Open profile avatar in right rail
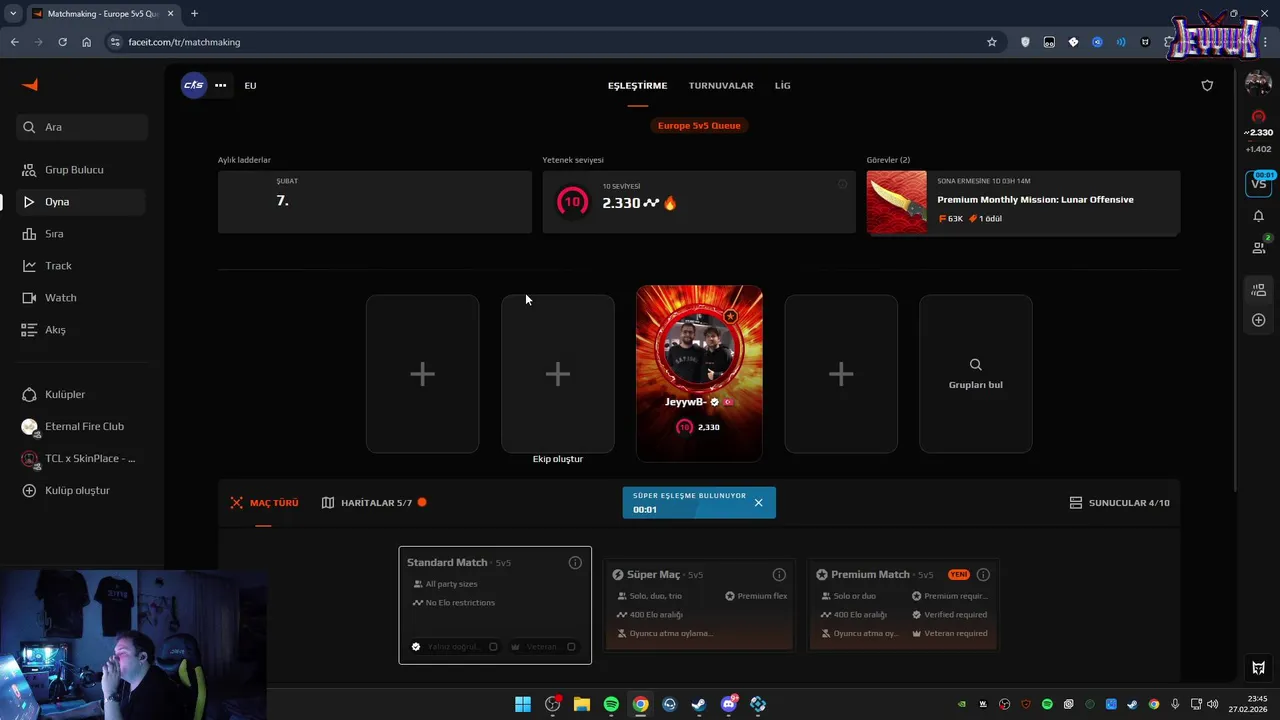The image size is (1280, 720). [x=1258, y=84]
